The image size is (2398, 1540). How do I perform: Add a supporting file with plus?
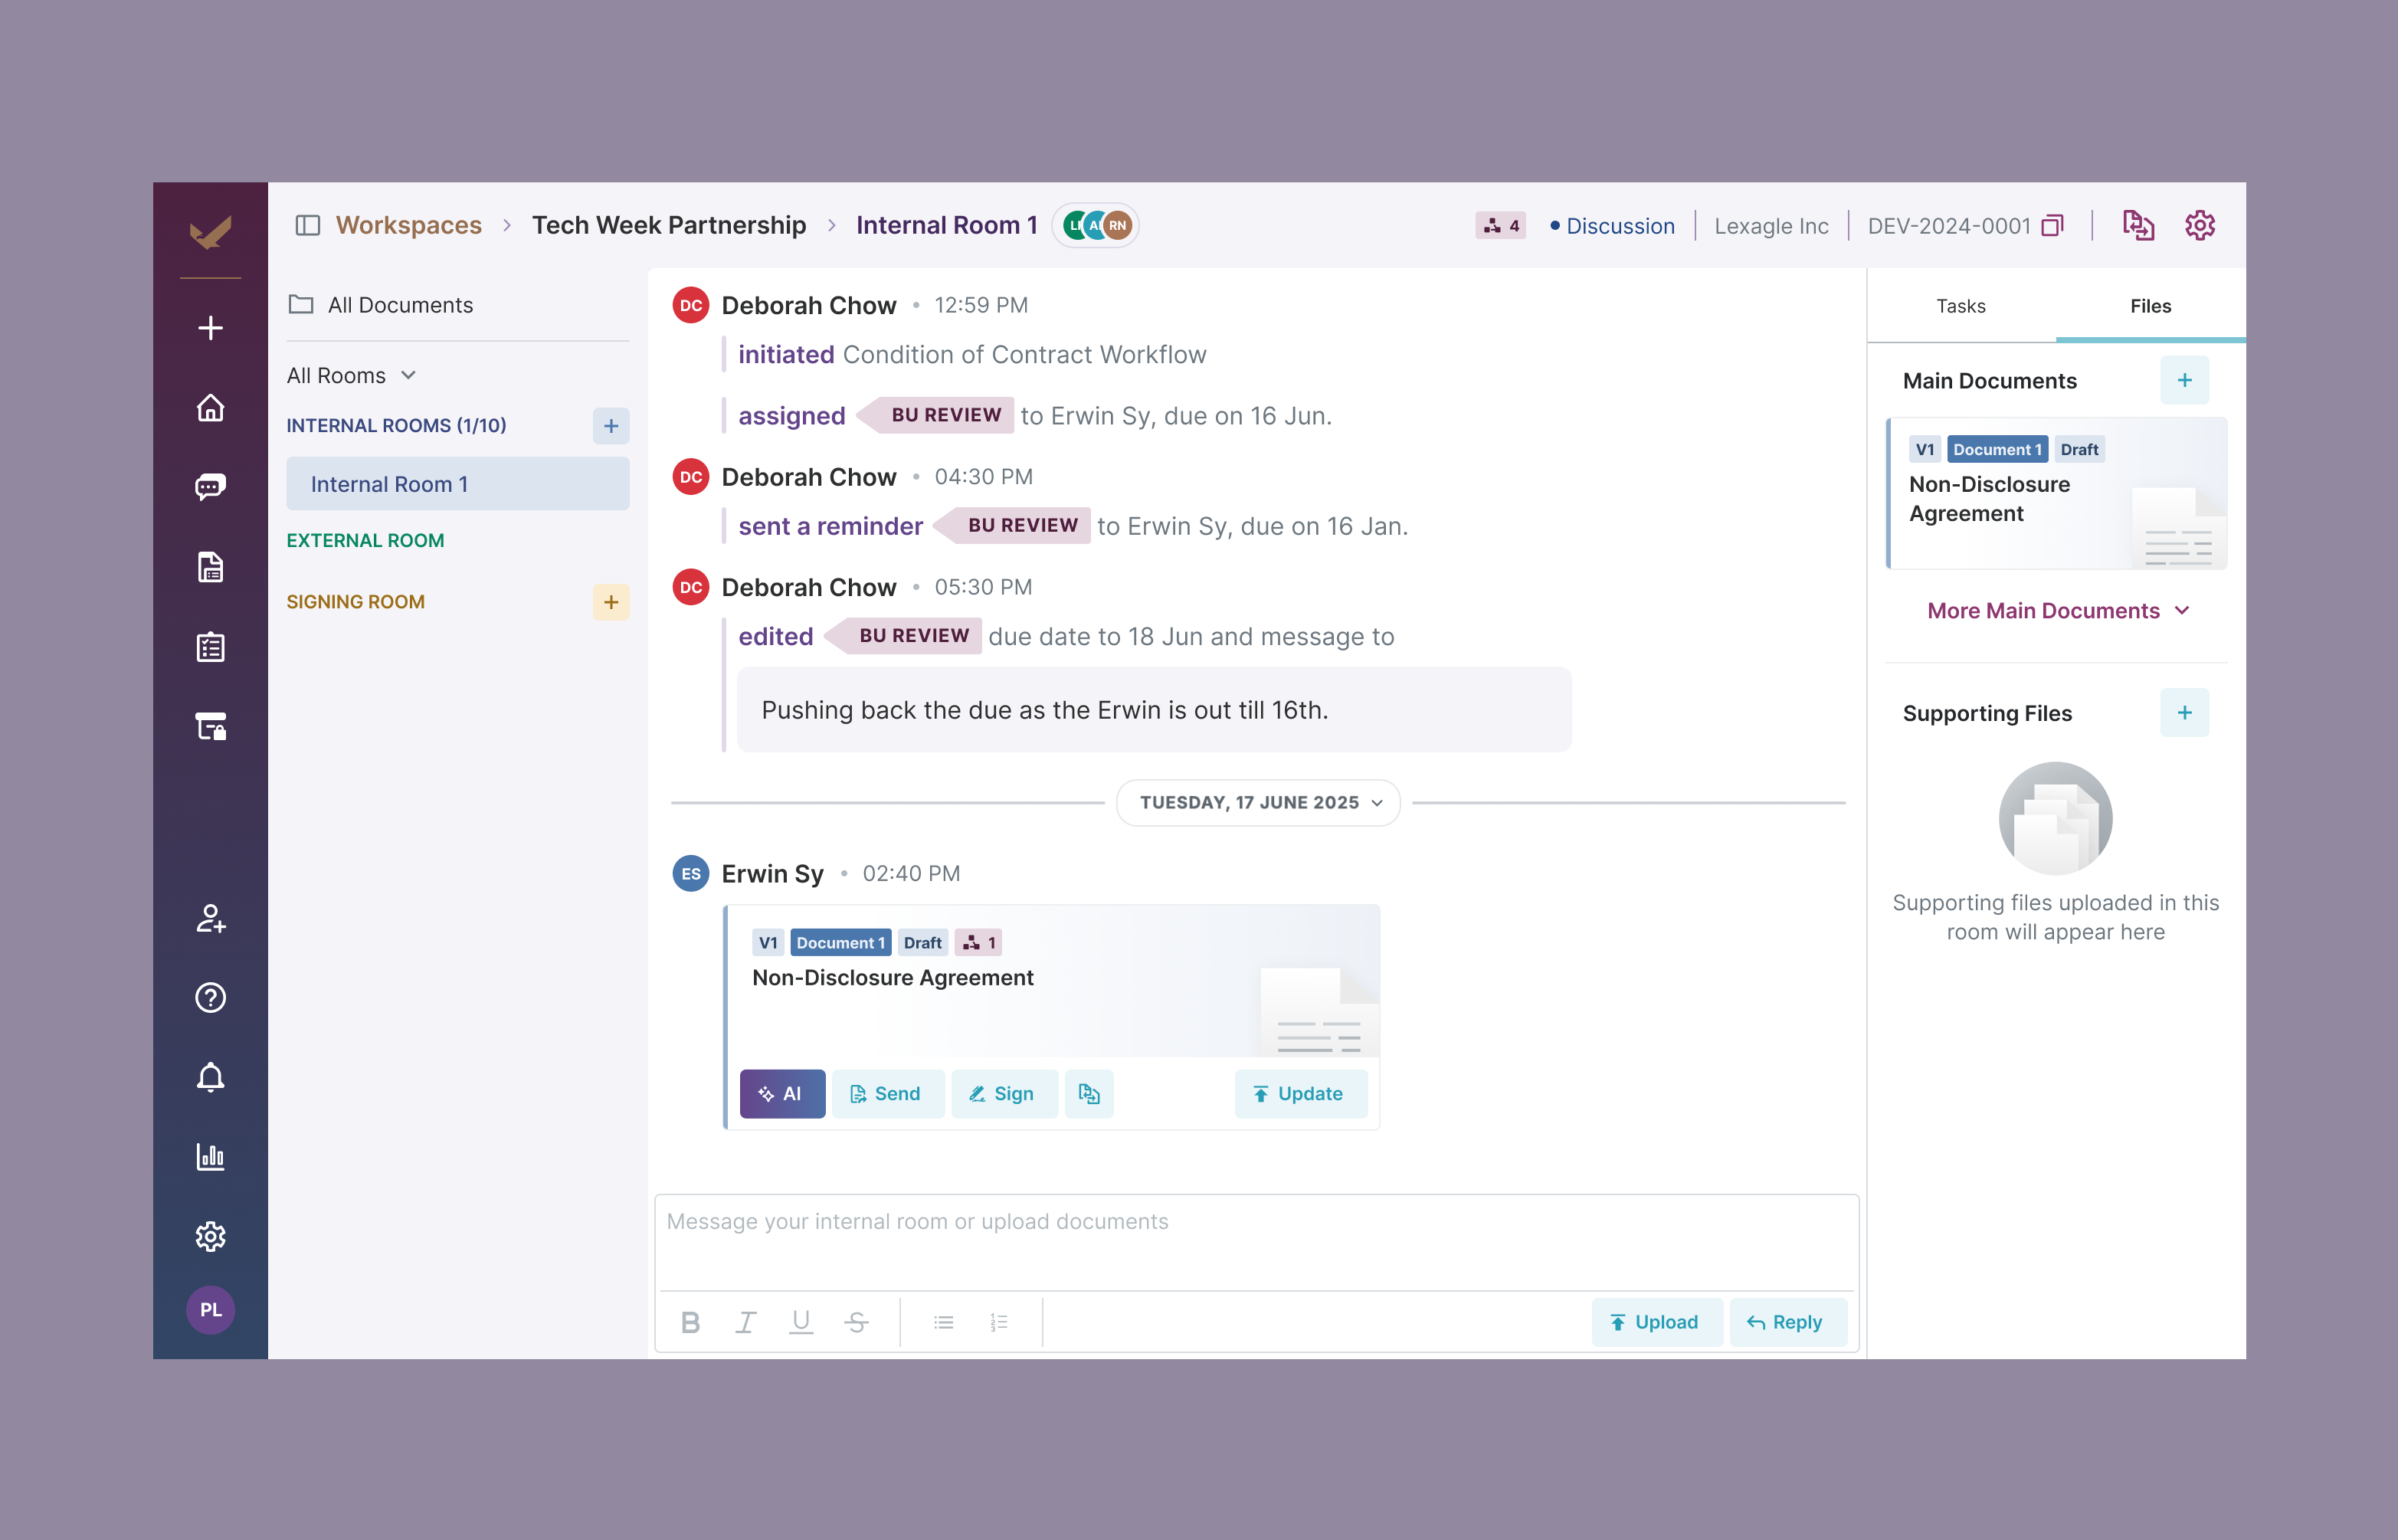point(2185,713)
